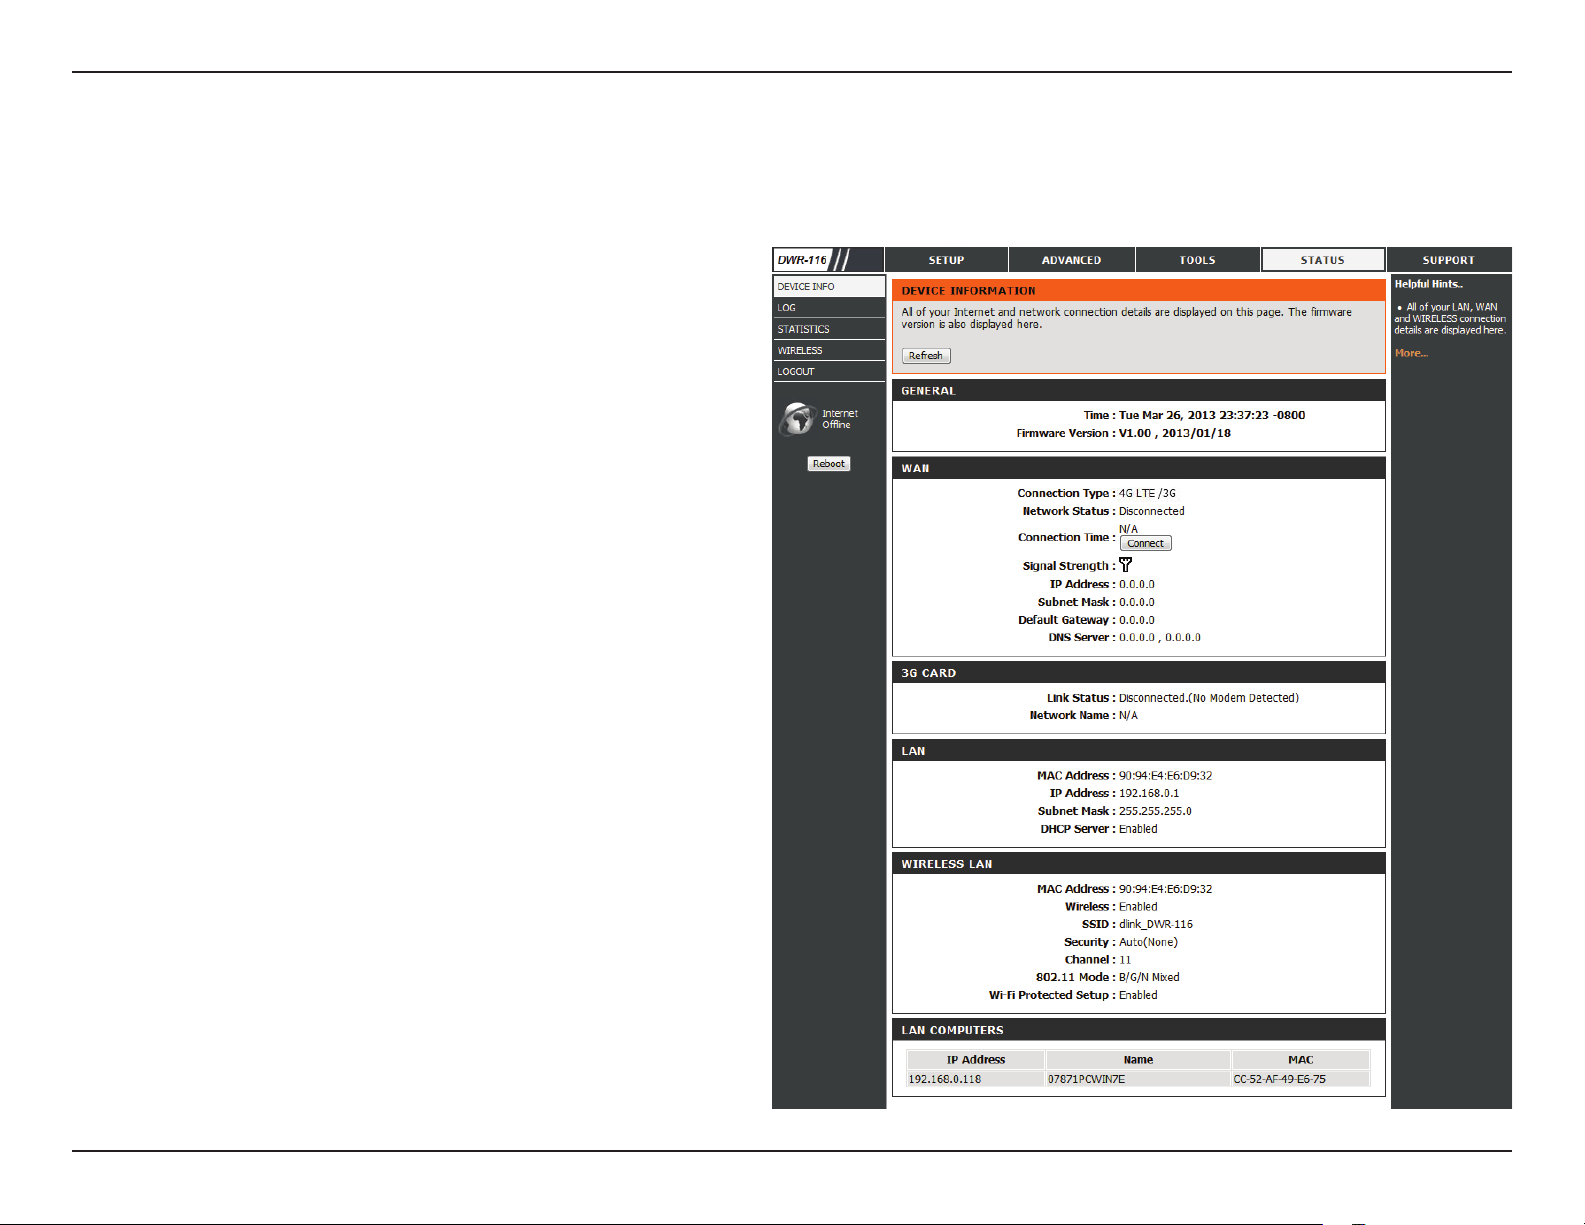Image resolution: width=1585 pixels, height=1225 pixels.
Task: Go to the SUPPORT tab
Action: coord(1449,260)
